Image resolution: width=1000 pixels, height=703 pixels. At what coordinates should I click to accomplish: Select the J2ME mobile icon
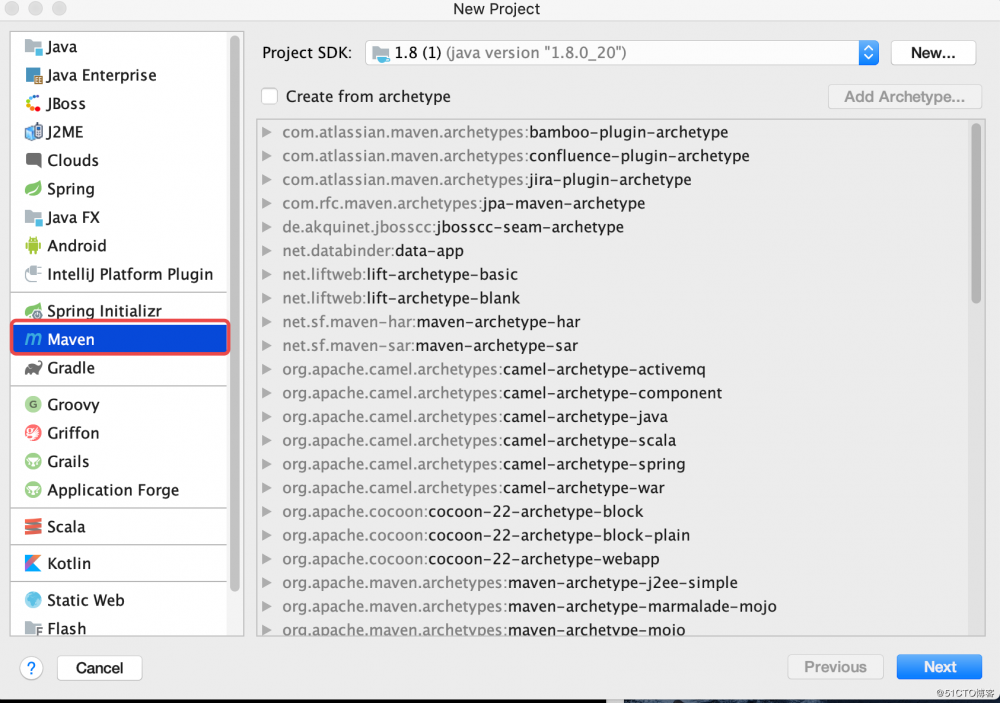tap(33, 132)
